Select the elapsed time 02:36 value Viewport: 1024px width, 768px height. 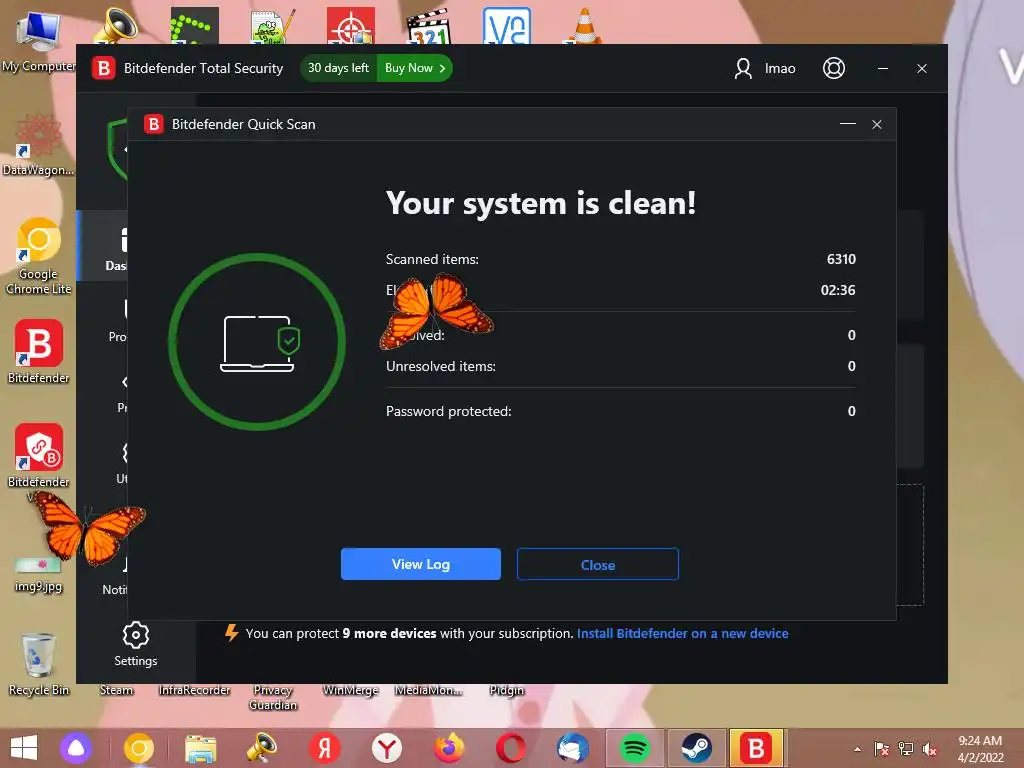[x=838, y=290]
